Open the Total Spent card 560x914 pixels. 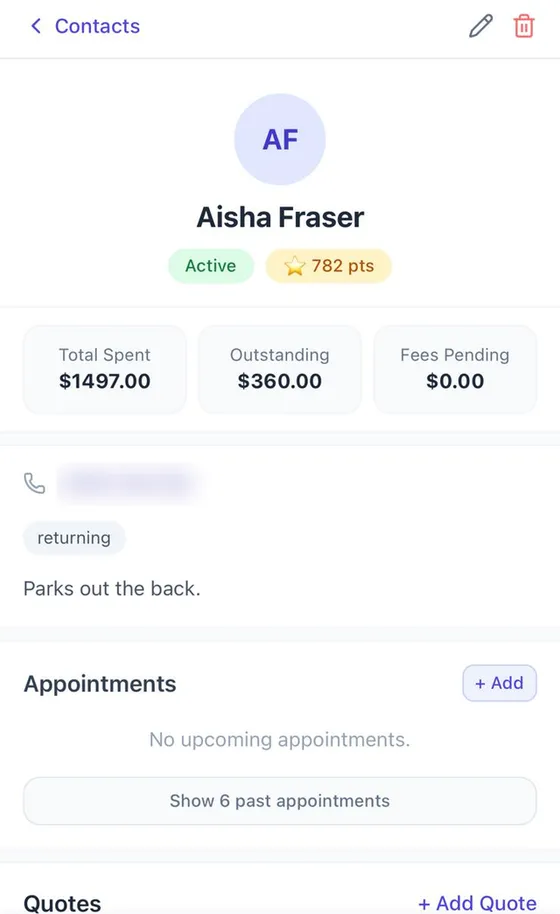pyautogui.click(x=105, y=369)
